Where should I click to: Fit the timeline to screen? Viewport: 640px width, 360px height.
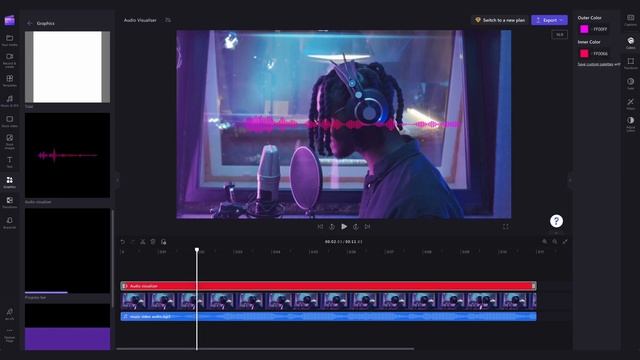point(565,242)
